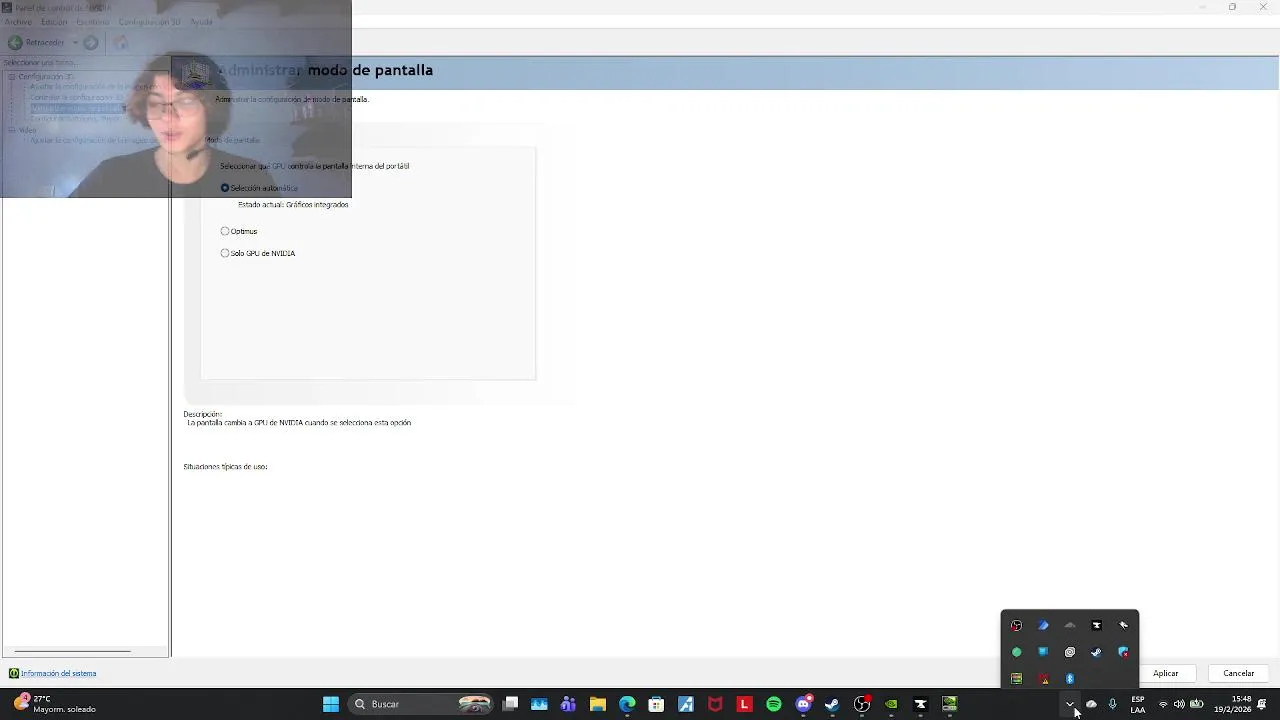Open the CurseForge anvil taskbar icon
Screen dimensions: 1280x720
(920, 704)
